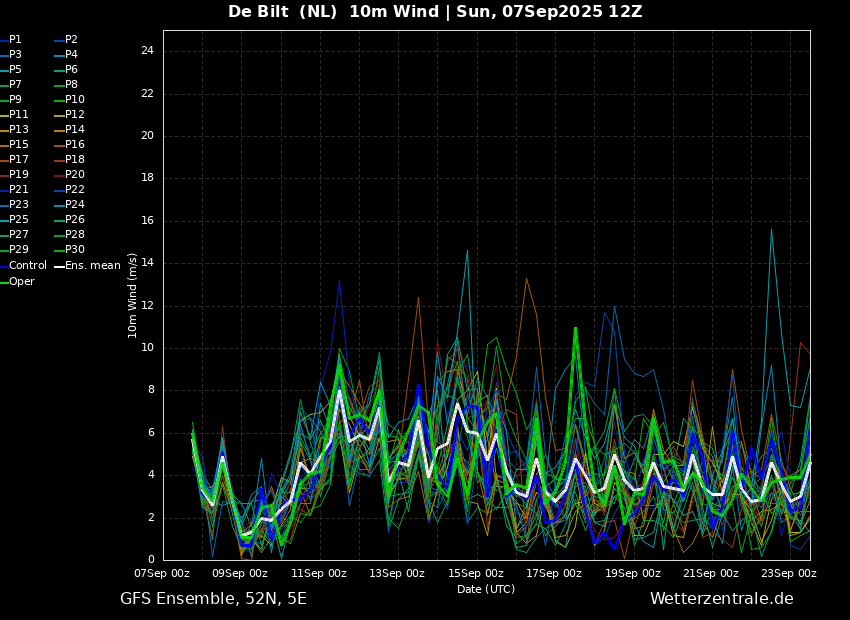Screen dimensions: 850x620
Task: Select the Control legend label
Action: 28,266
